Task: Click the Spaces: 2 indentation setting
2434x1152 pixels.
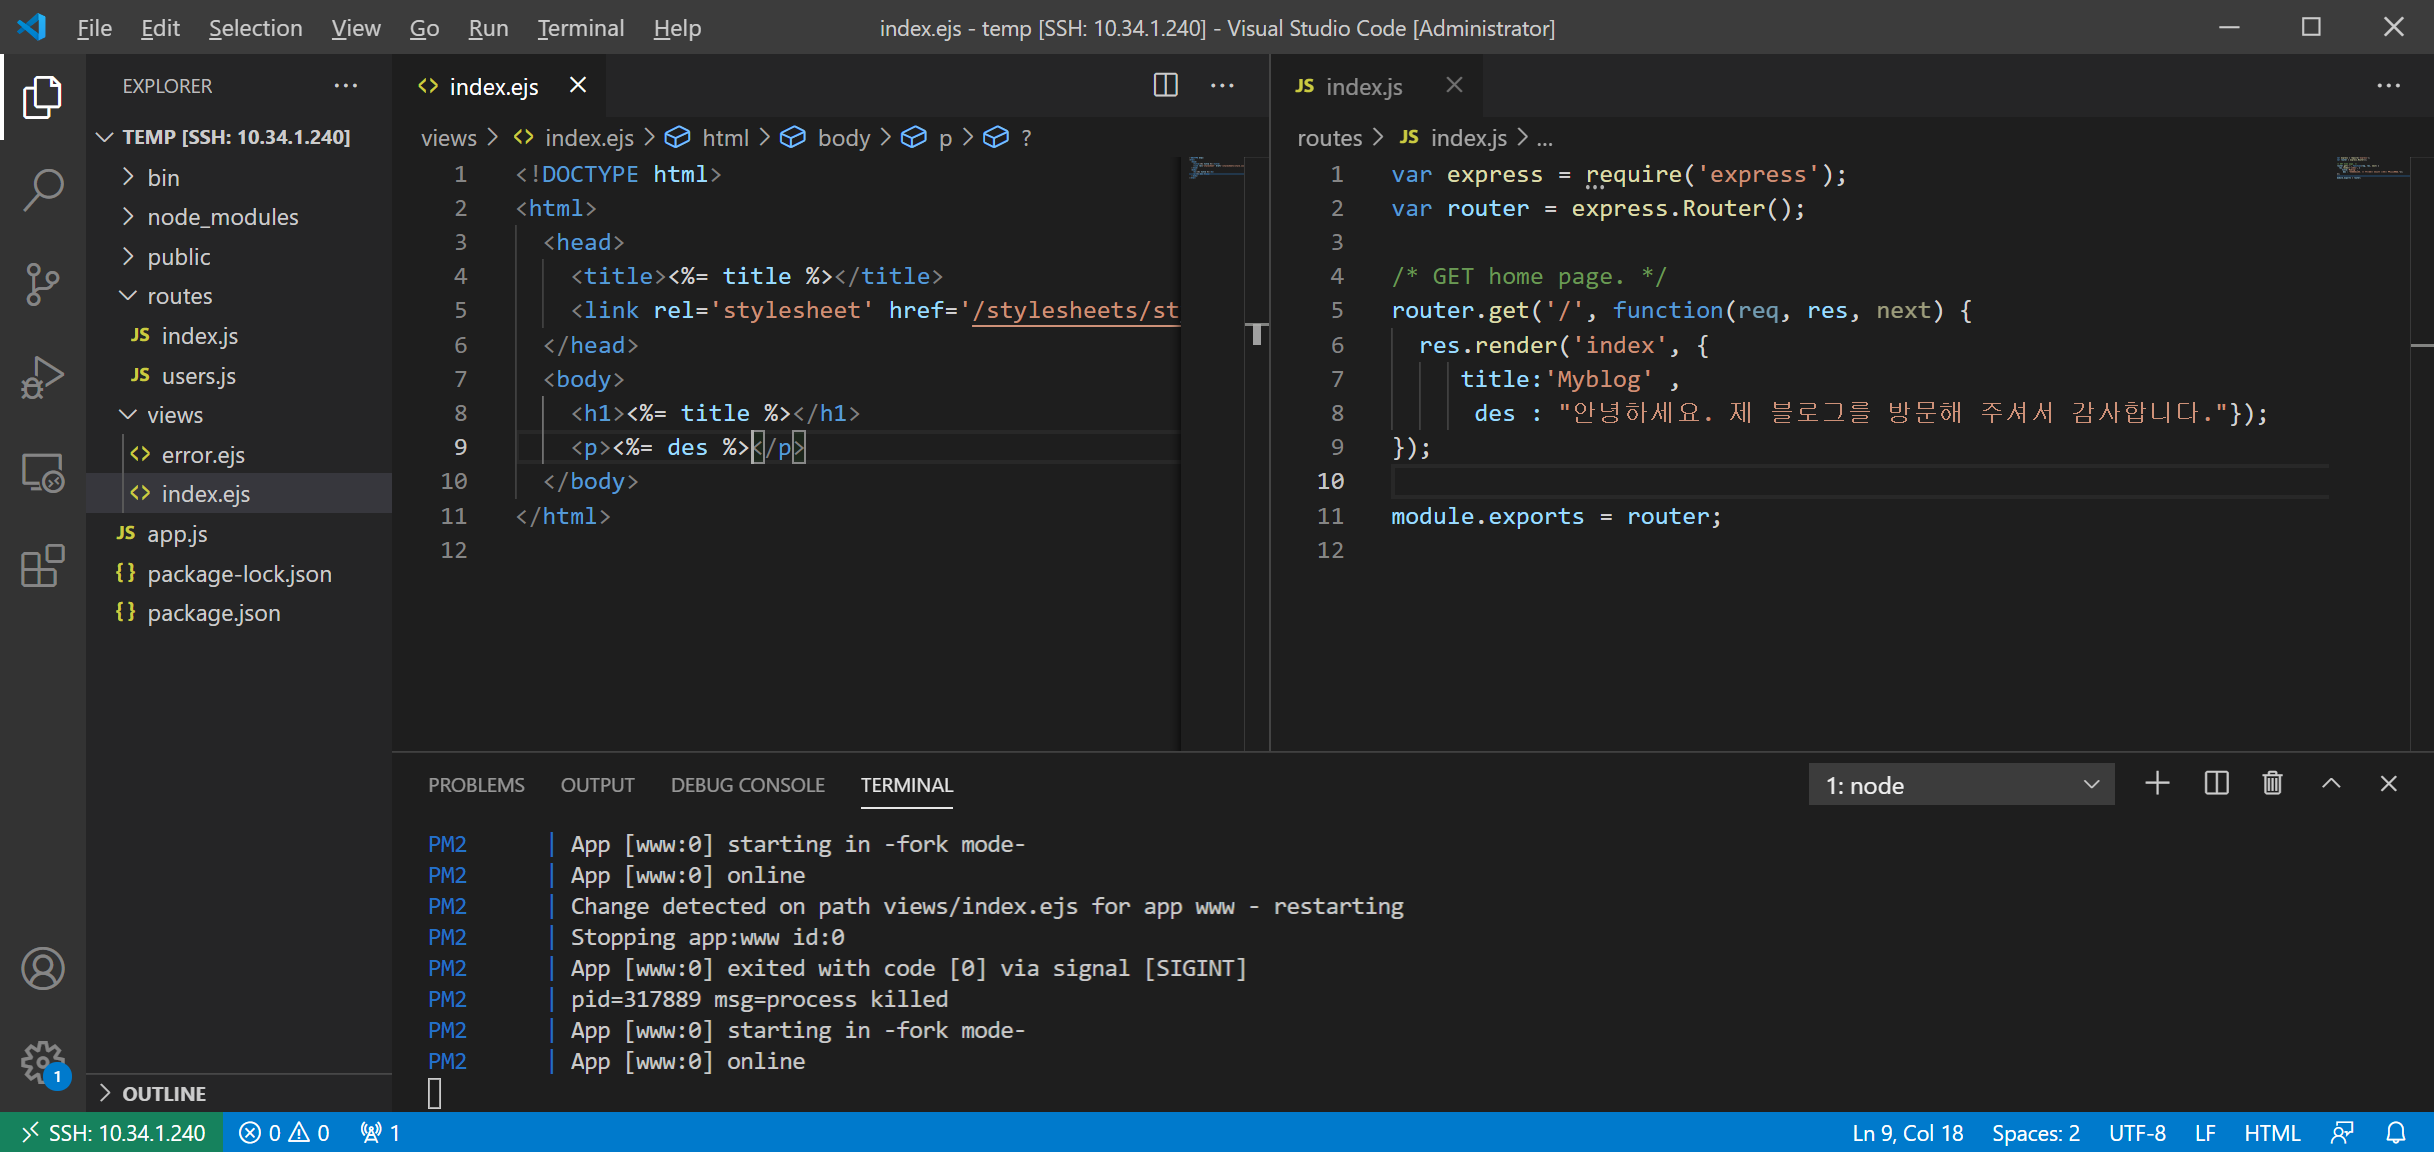Action: [x=2035, y=1133]
